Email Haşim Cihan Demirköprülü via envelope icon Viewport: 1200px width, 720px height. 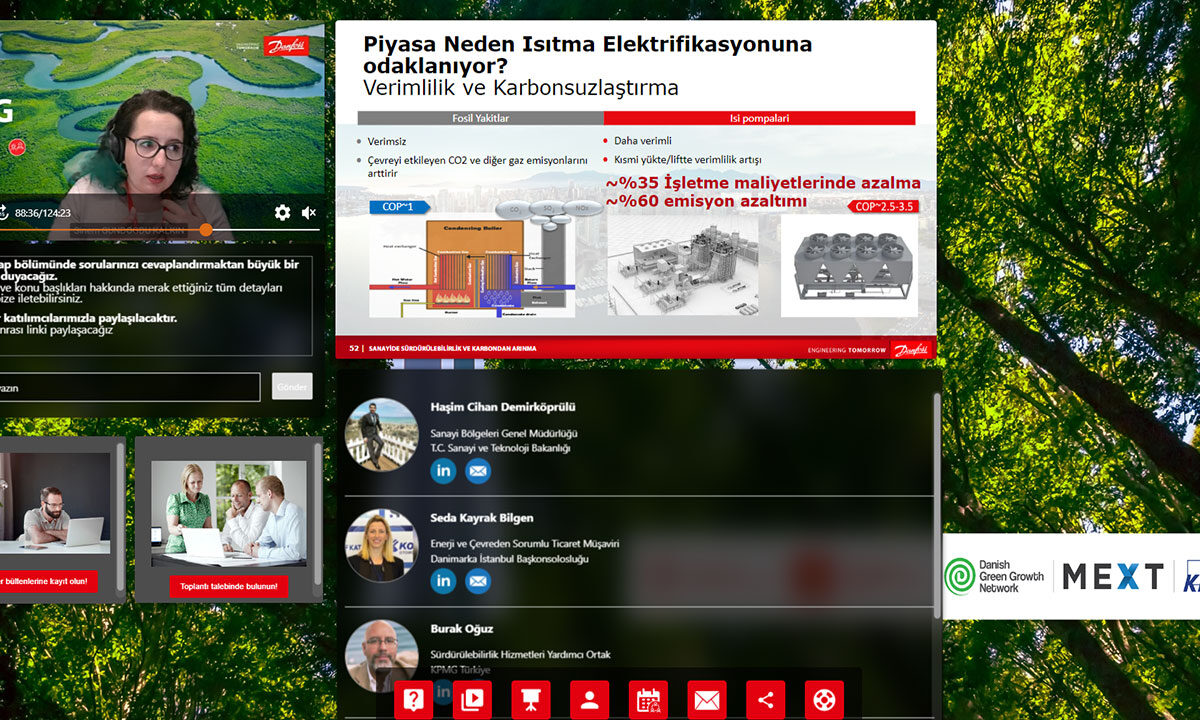[x=478, y=471]
